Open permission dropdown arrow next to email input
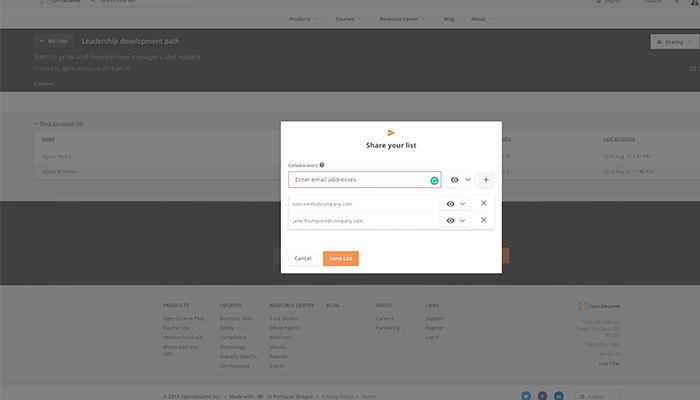700x400 pixels. (x=468, y=180)
